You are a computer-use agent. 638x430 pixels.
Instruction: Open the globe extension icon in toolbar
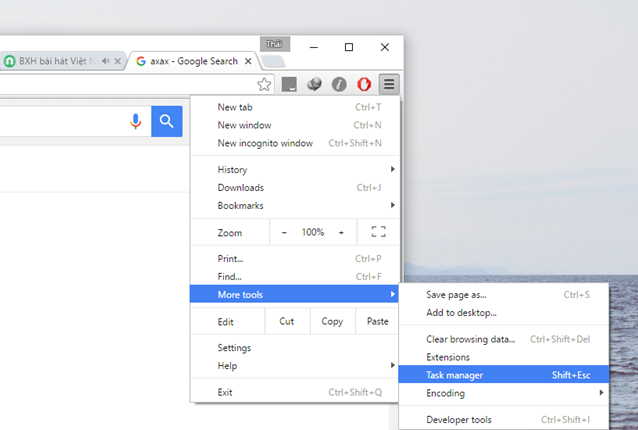pos(314,84)
